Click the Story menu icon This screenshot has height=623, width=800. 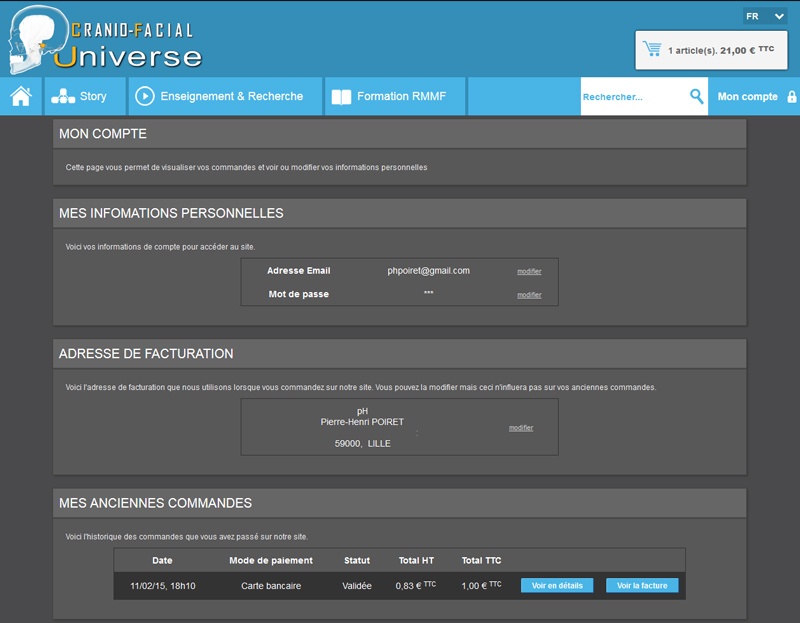click(63, 96)
